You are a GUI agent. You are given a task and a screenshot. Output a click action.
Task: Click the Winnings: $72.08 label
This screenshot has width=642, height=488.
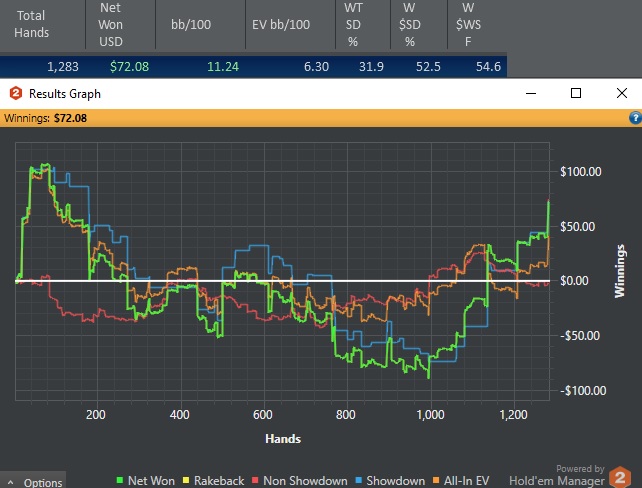45,118
